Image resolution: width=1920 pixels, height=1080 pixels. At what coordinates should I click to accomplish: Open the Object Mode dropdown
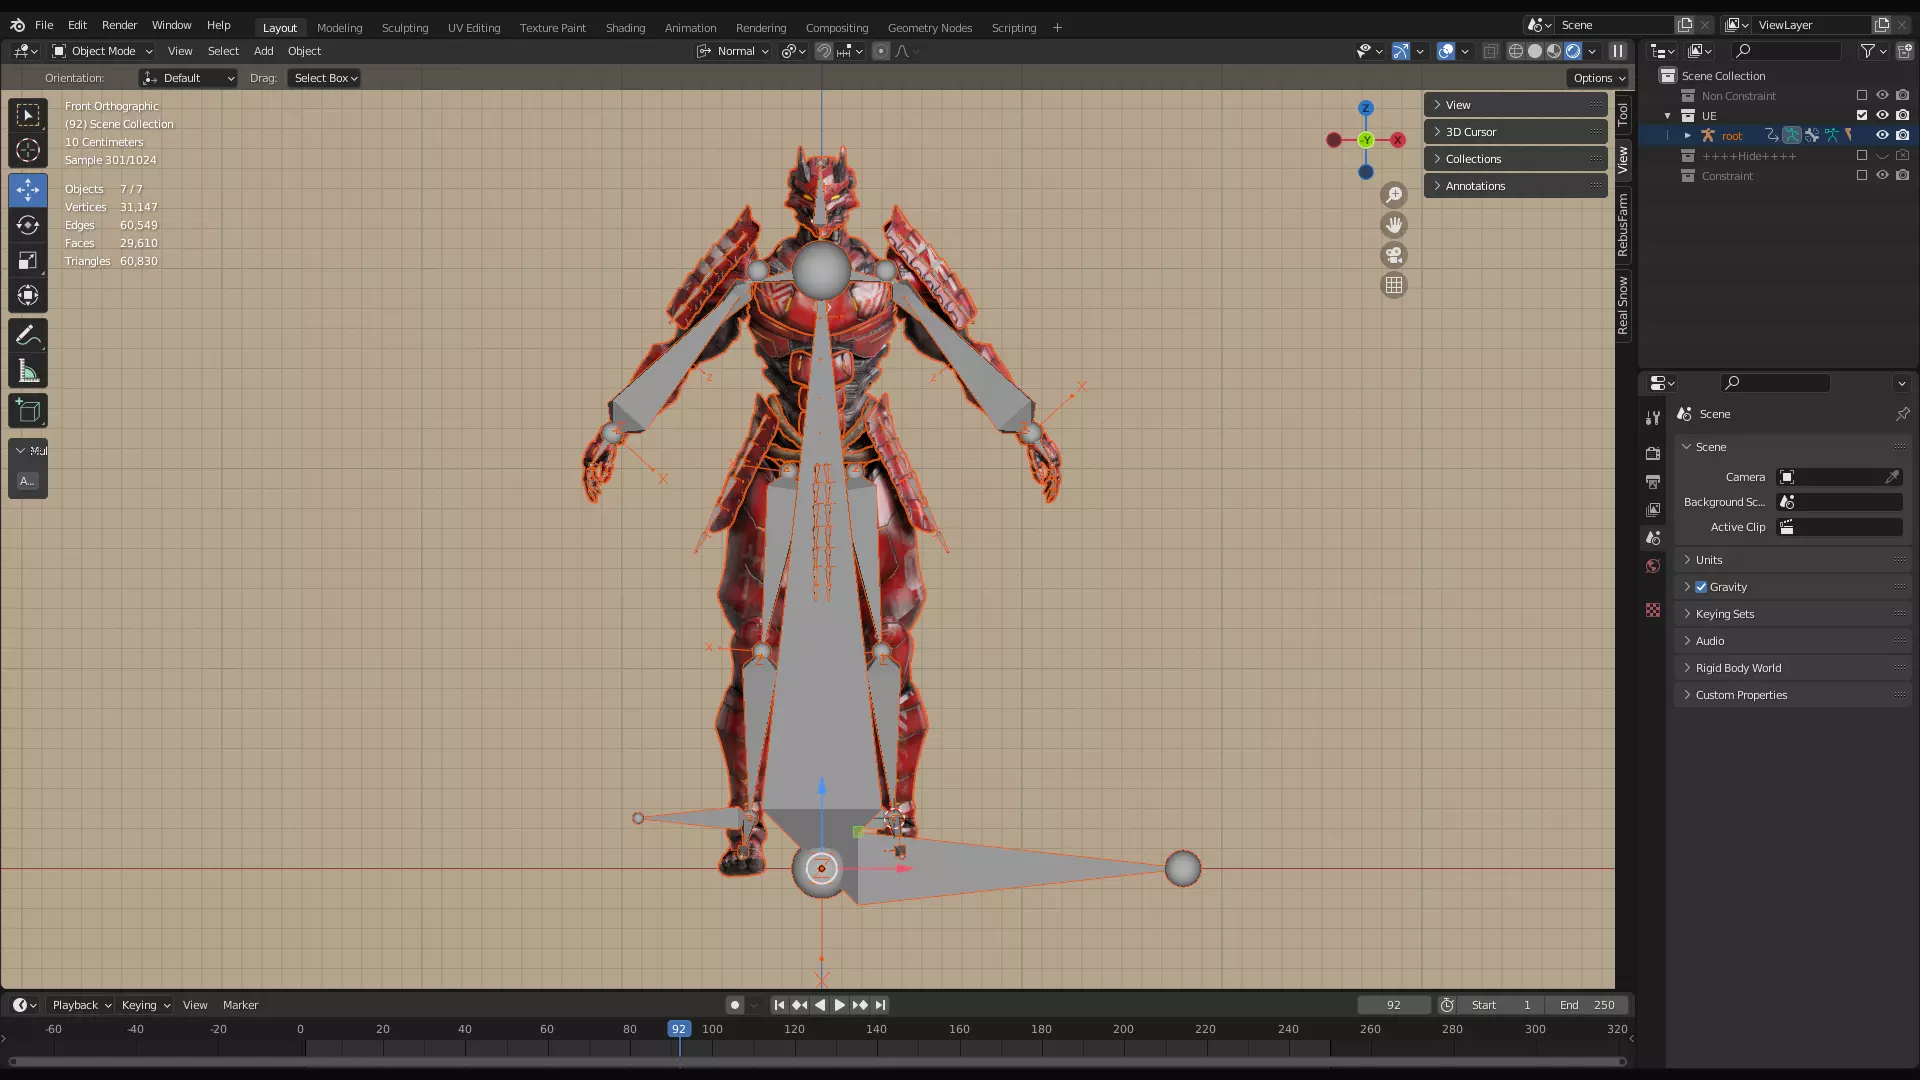pos(102,51)
